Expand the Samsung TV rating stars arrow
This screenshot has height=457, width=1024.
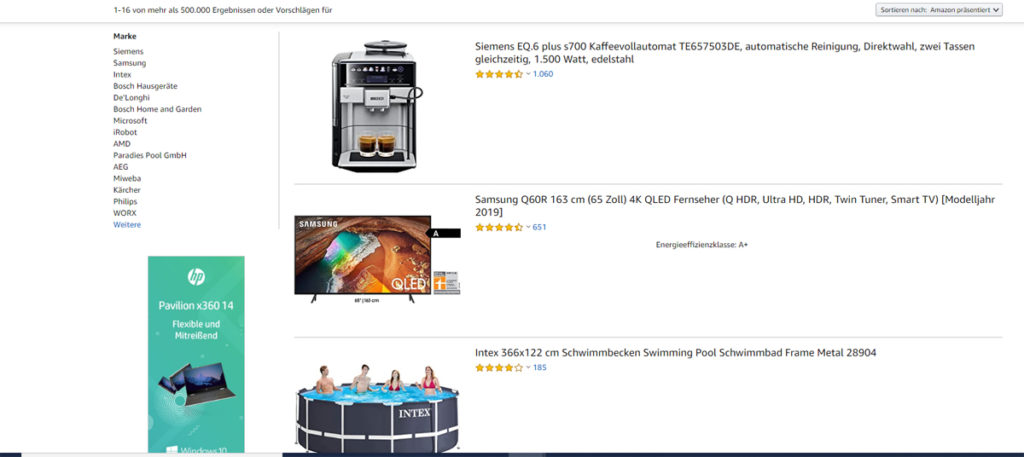528,228
